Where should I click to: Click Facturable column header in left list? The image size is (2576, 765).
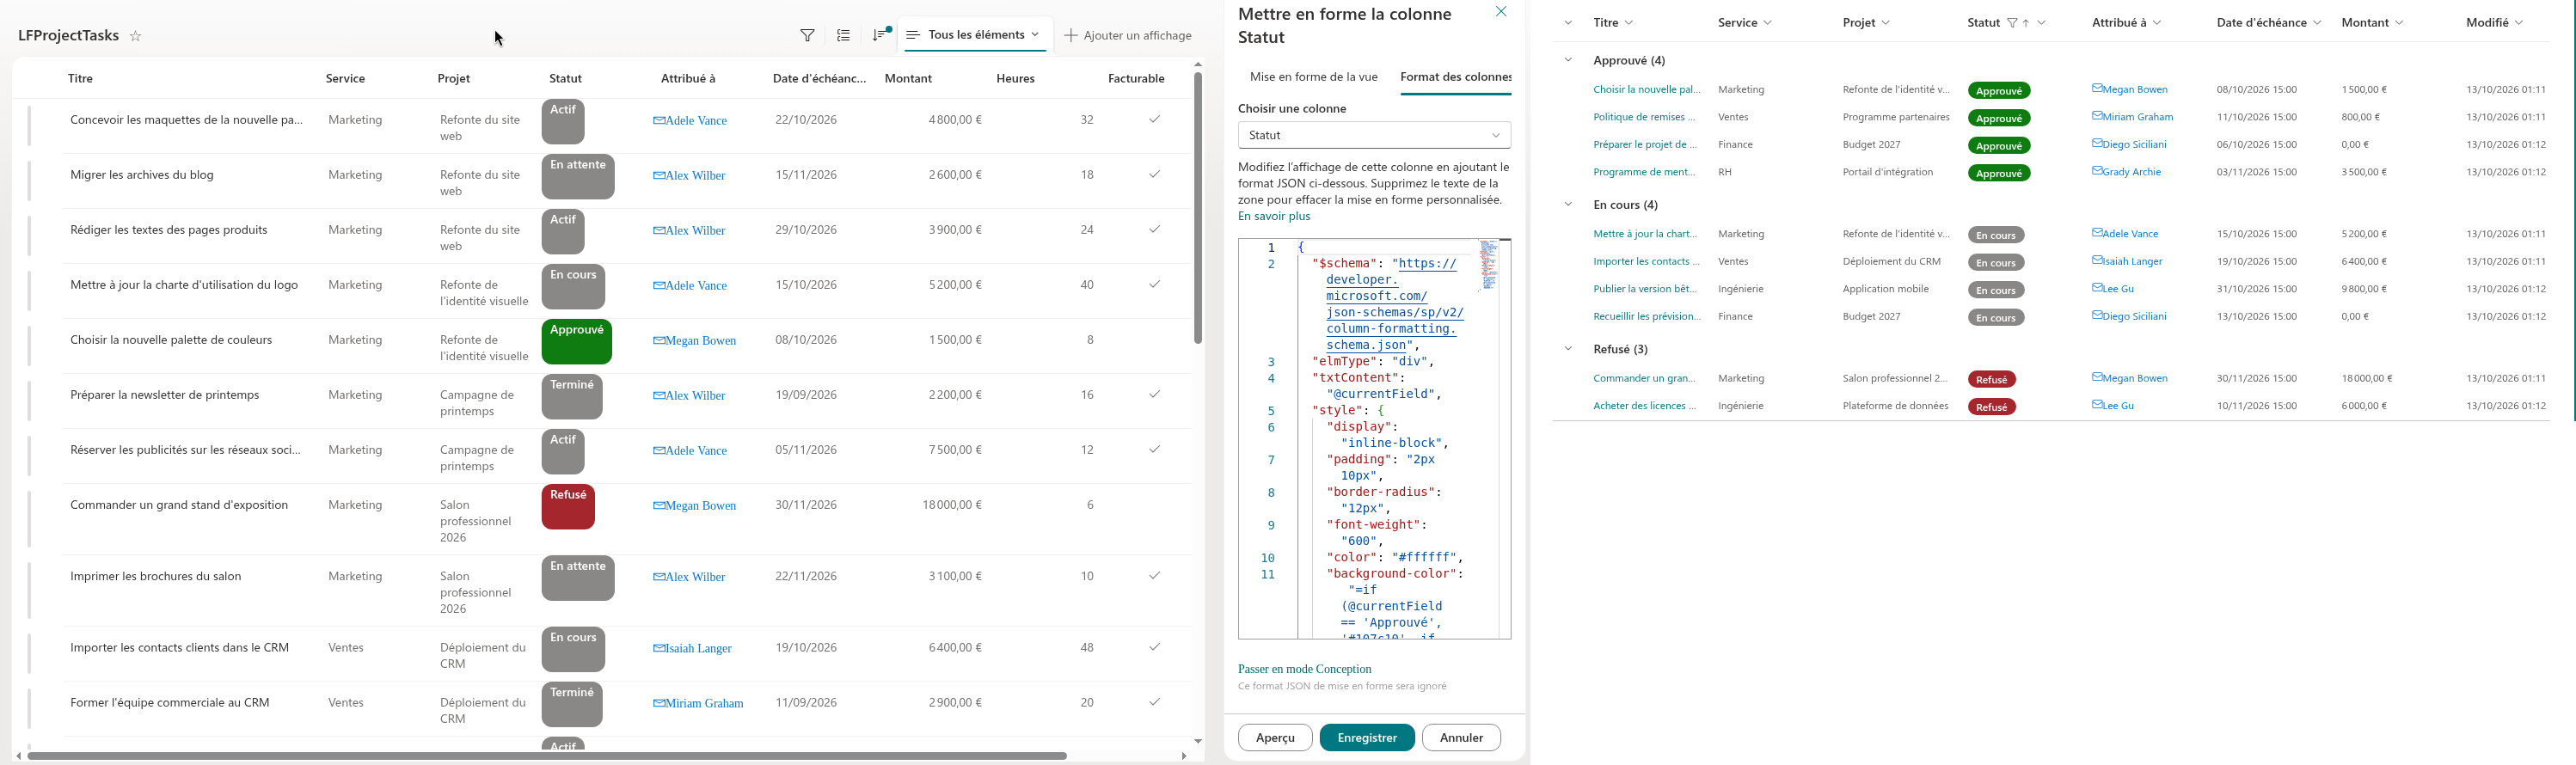tap(1136, 78)
